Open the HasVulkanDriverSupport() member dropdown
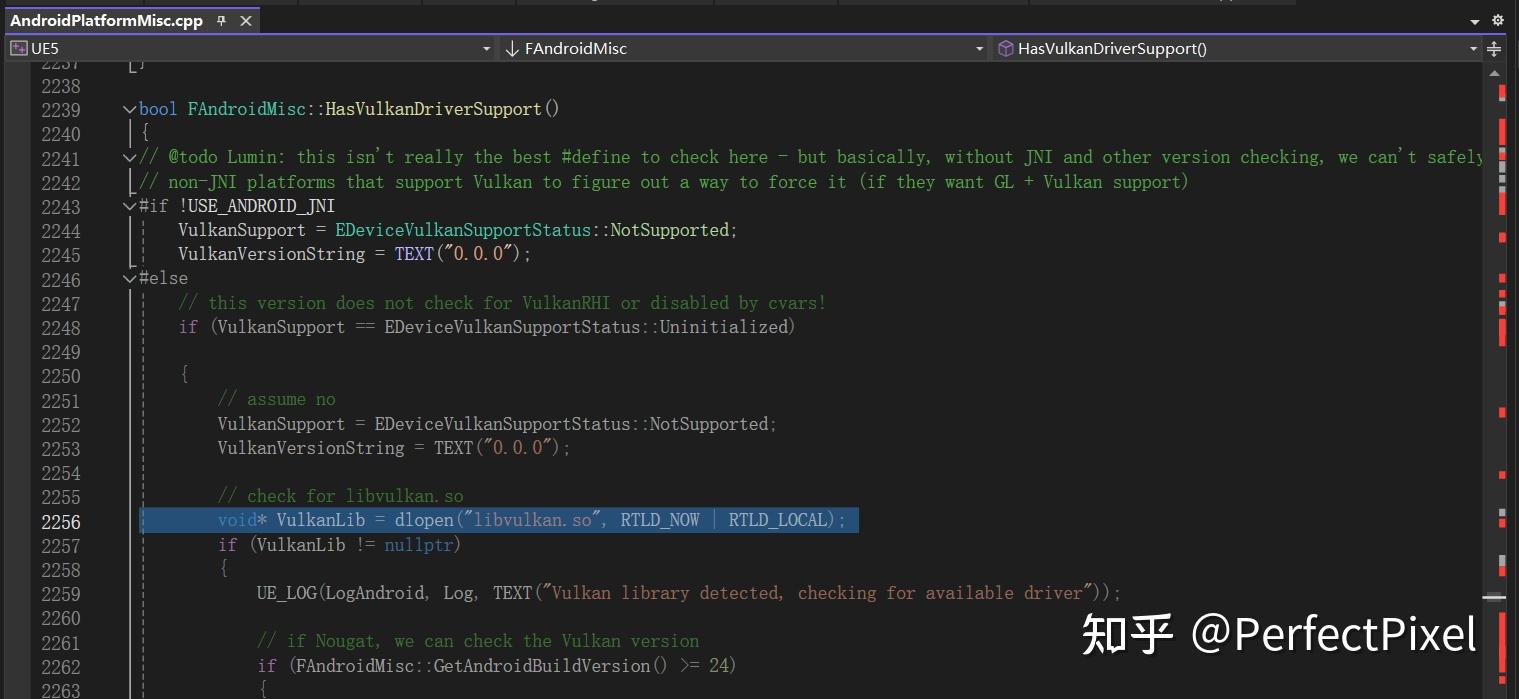 pos(1470,47)
